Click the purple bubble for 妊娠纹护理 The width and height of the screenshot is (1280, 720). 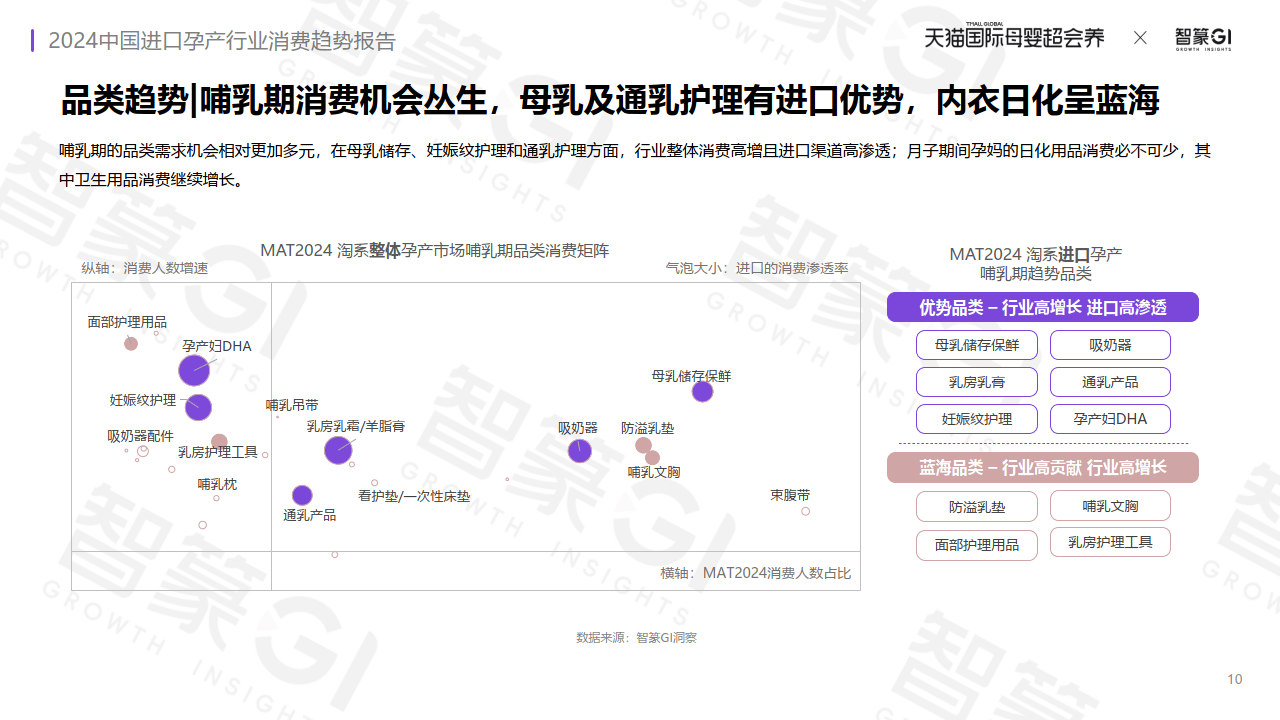click(x=198, y=407)
